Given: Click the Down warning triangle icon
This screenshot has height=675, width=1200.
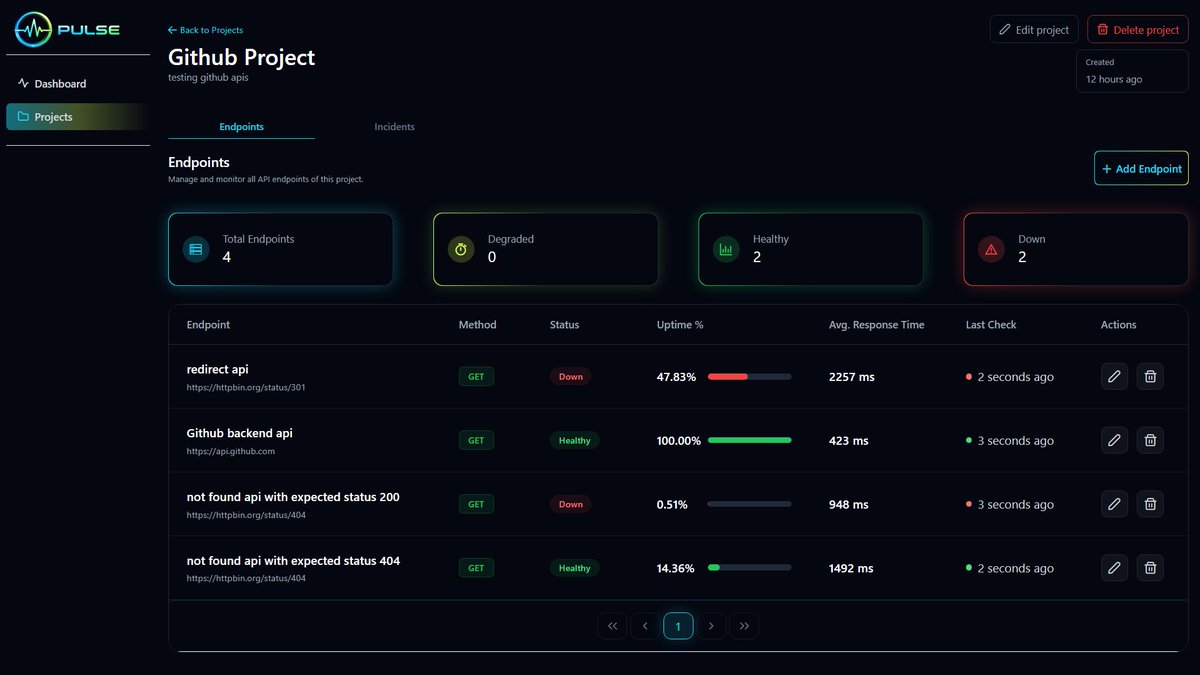Looking at the screenshot, I should coord(991,249).
